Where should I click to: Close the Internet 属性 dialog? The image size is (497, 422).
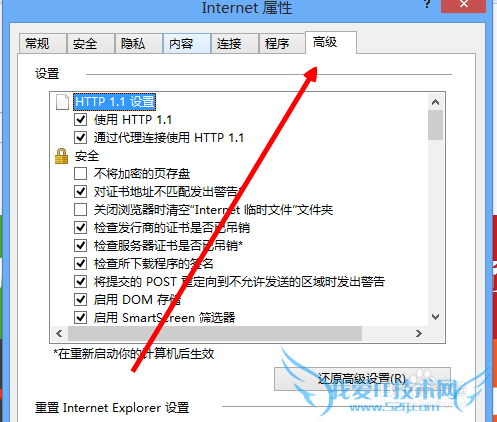coord(464,5)
